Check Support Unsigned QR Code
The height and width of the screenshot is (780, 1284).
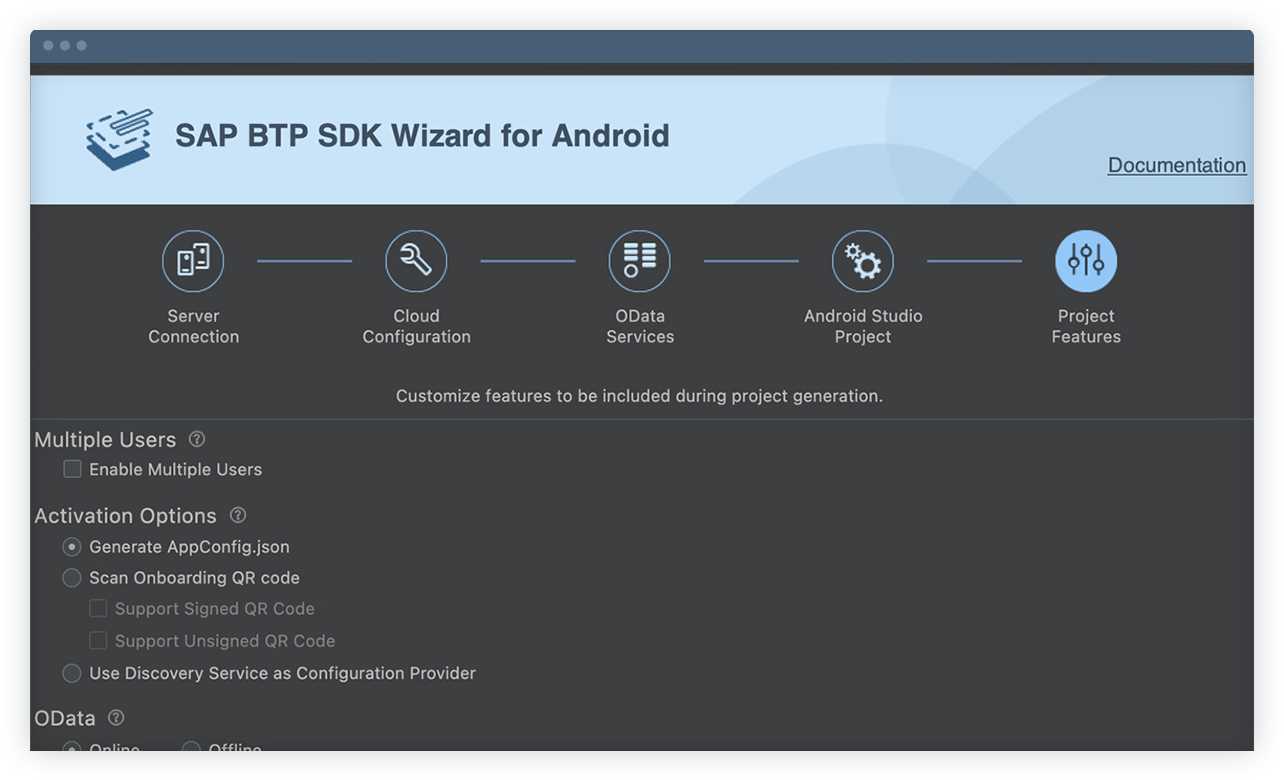coord(98,641)
